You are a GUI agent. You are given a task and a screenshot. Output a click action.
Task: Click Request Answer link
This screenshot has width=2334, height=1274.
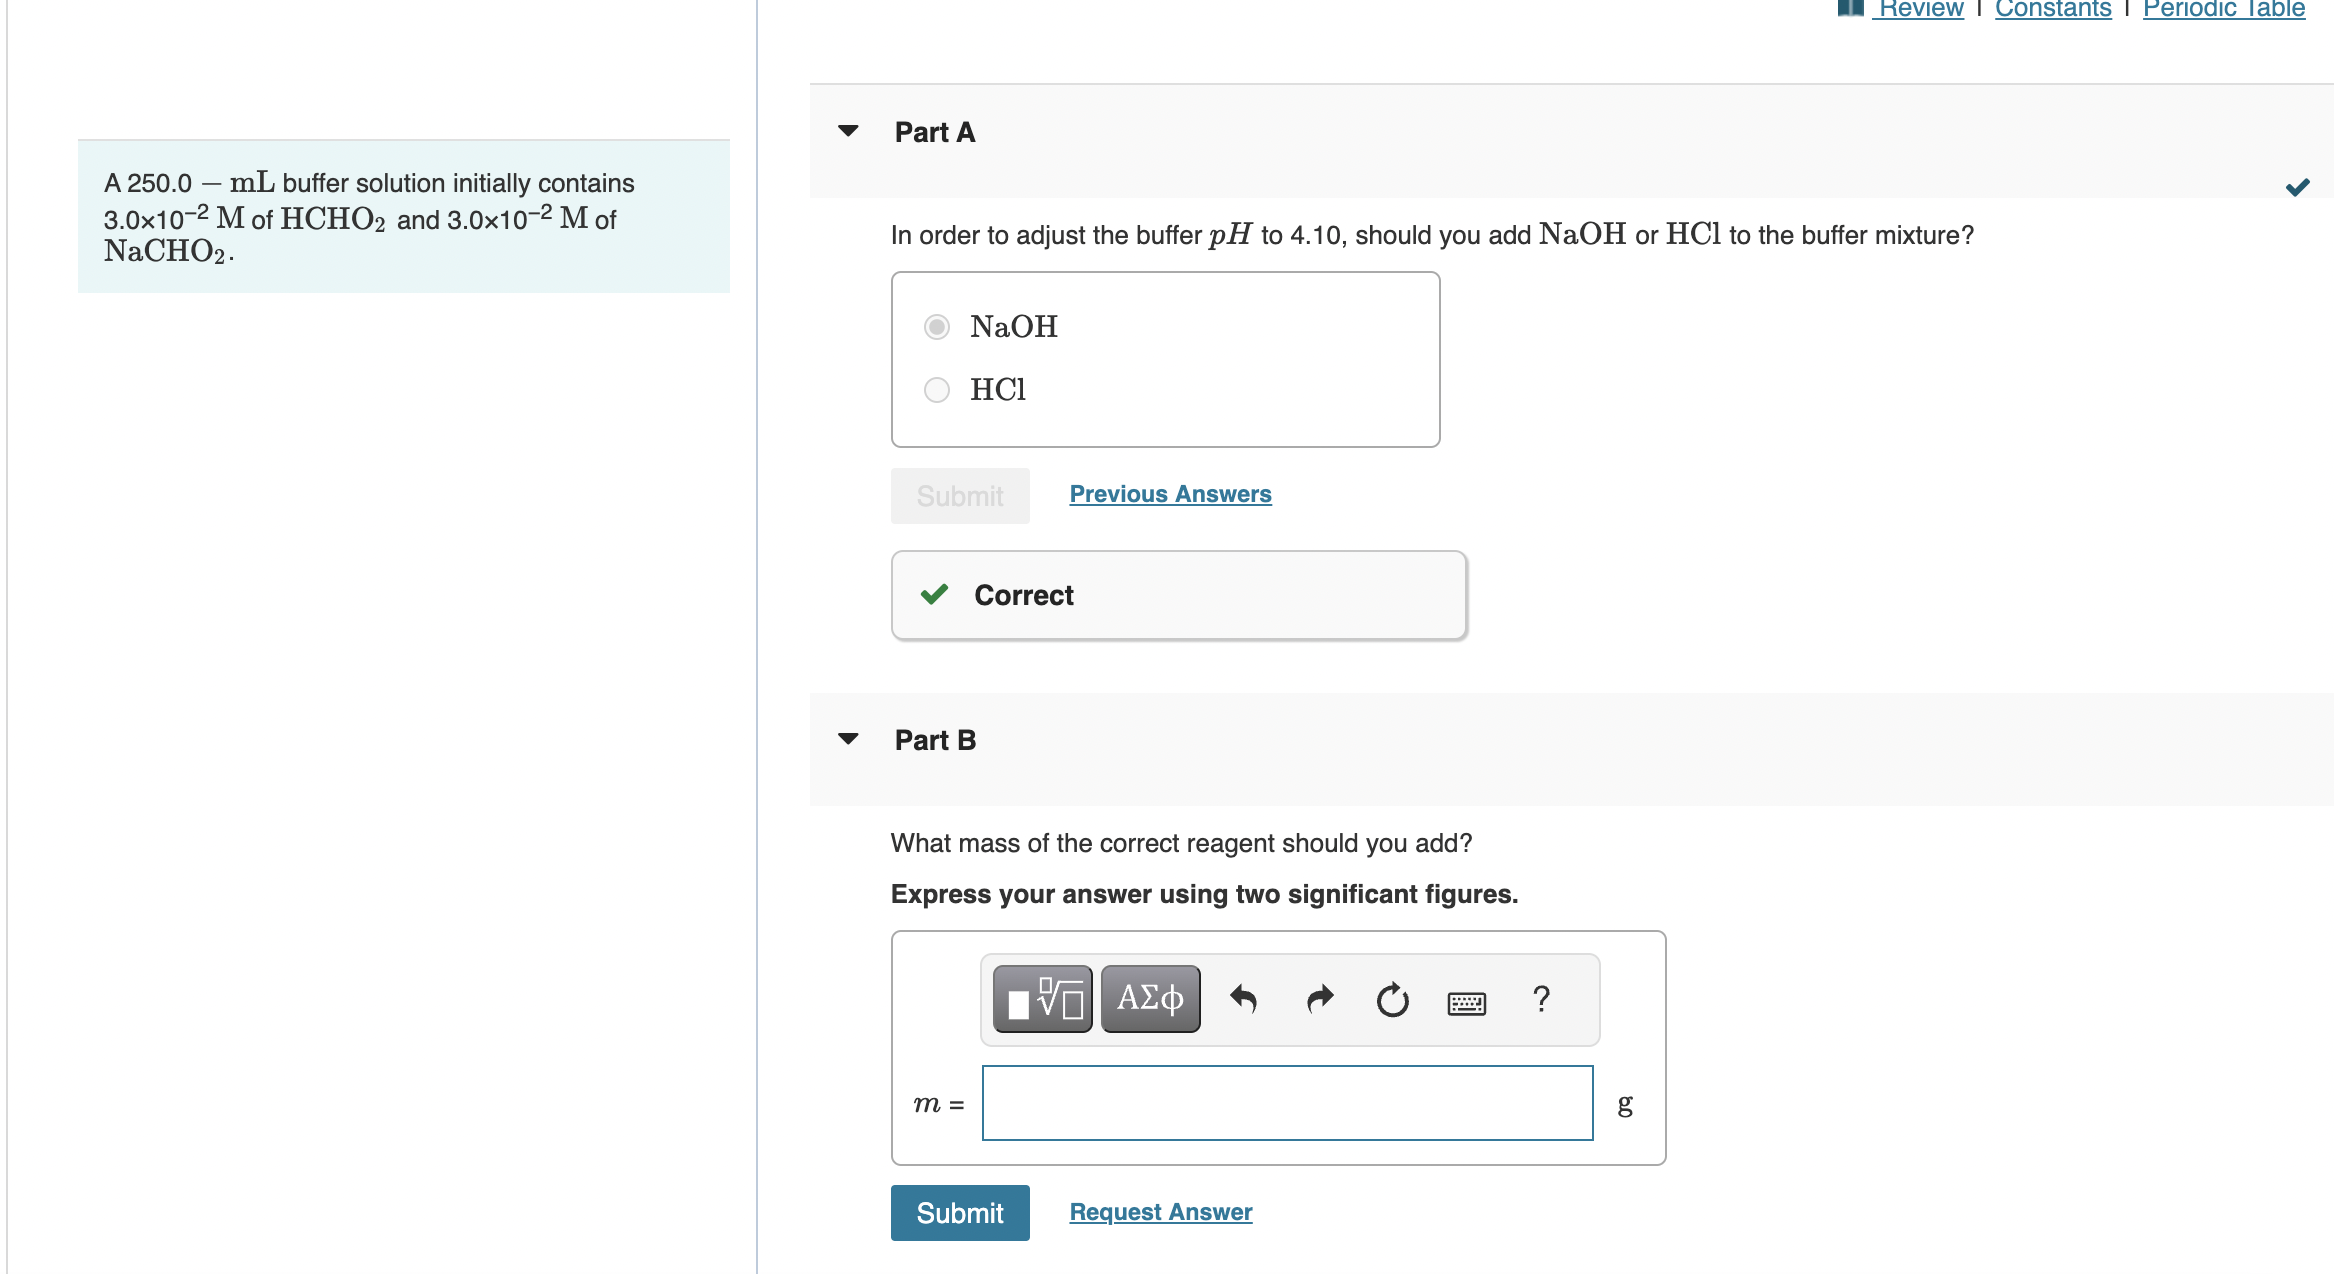click(1160, 1212)
